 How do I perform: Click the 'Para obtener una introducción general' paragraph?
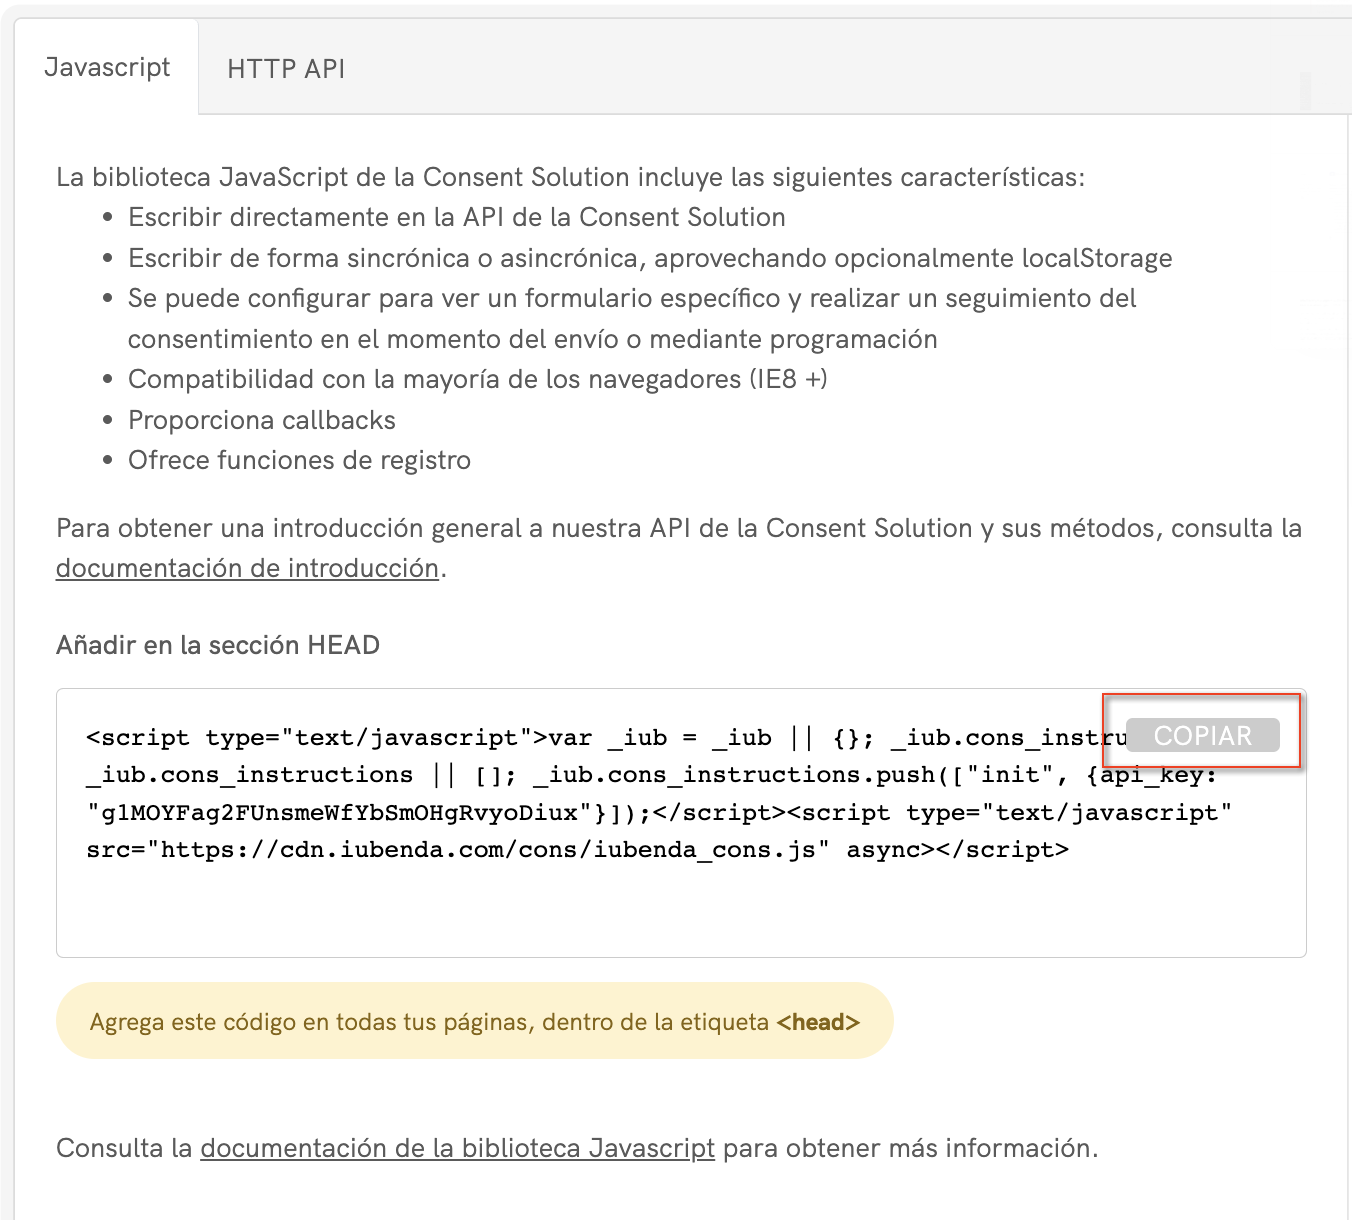(678, 528)
